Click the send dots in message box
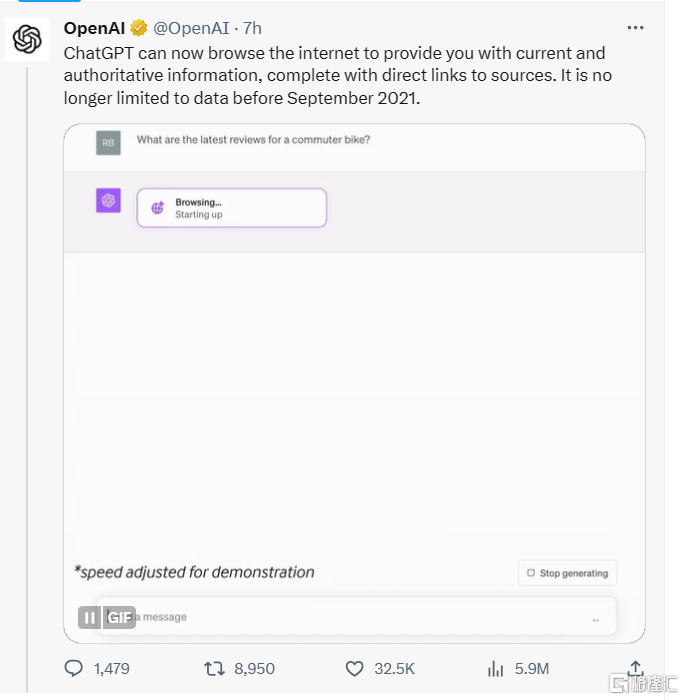 tap(596, 620)
